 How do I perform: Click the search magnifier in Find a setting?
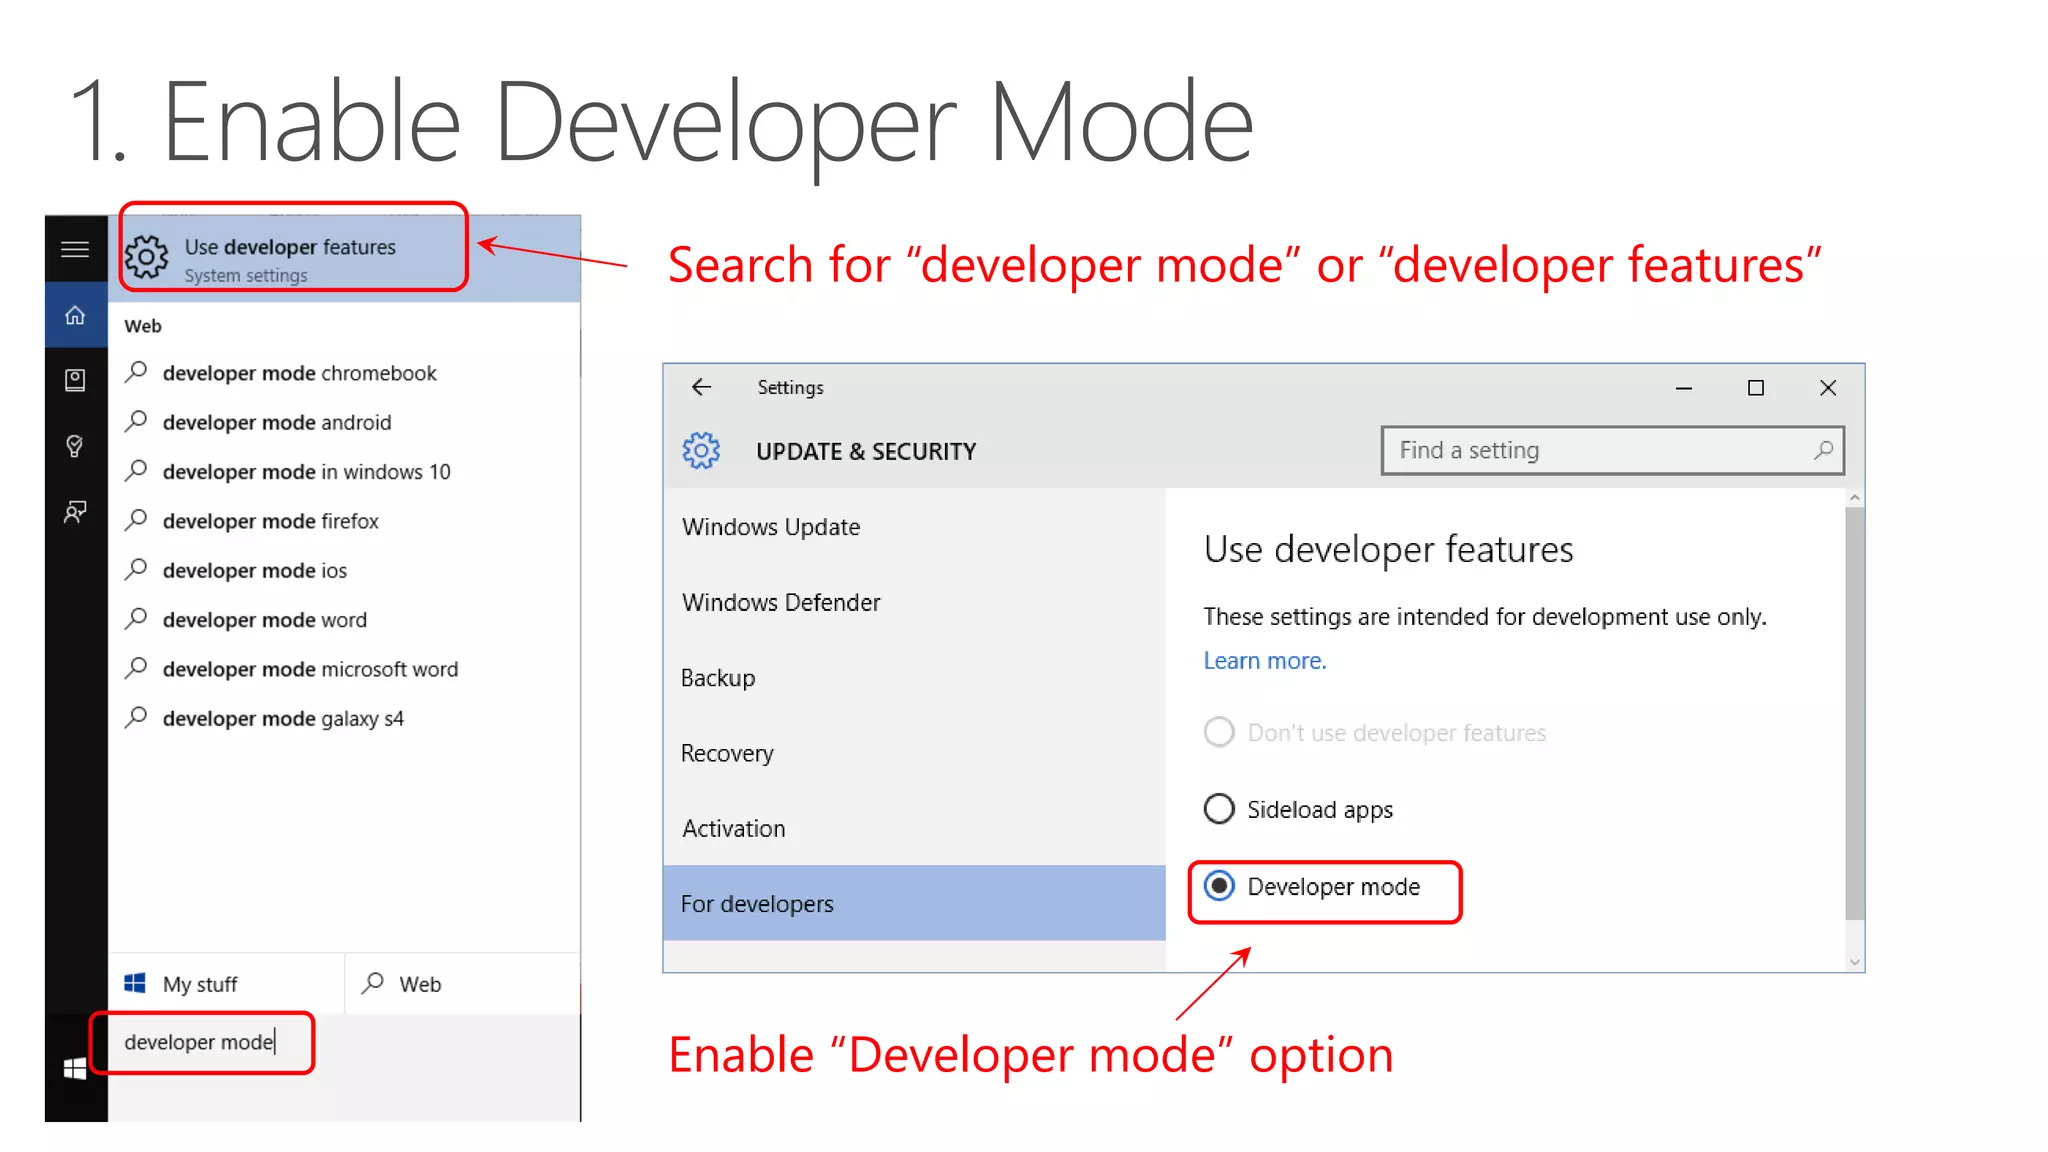[1823, 450]
